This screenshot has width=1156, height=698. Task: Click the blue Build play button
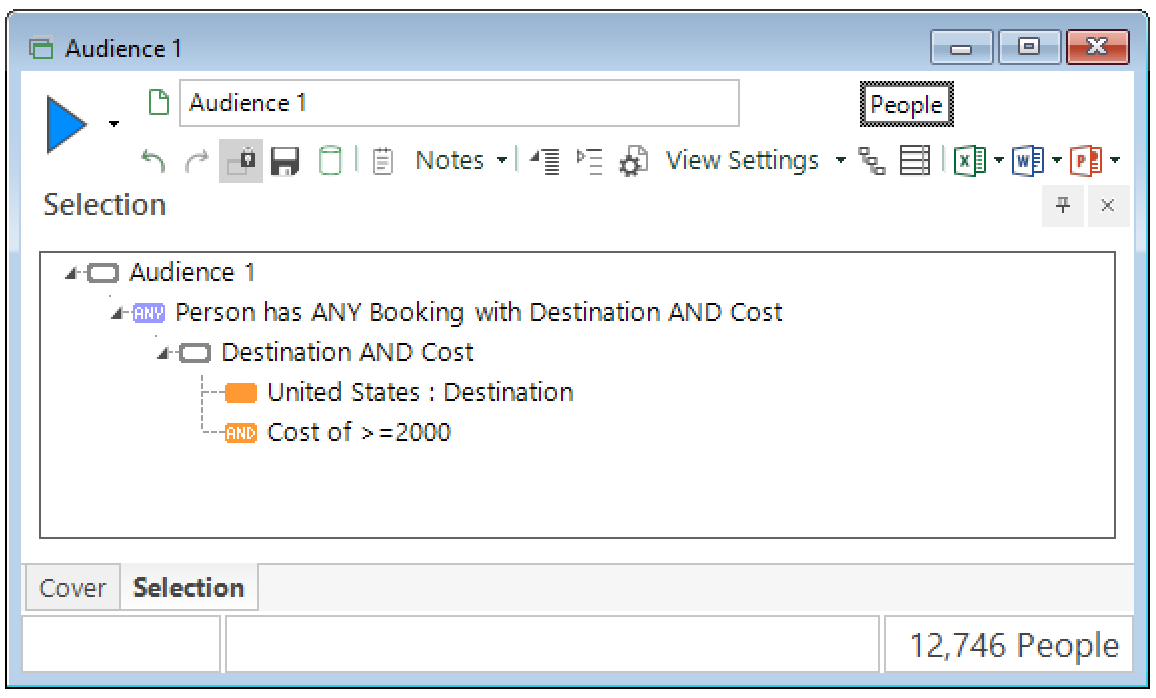67,124
